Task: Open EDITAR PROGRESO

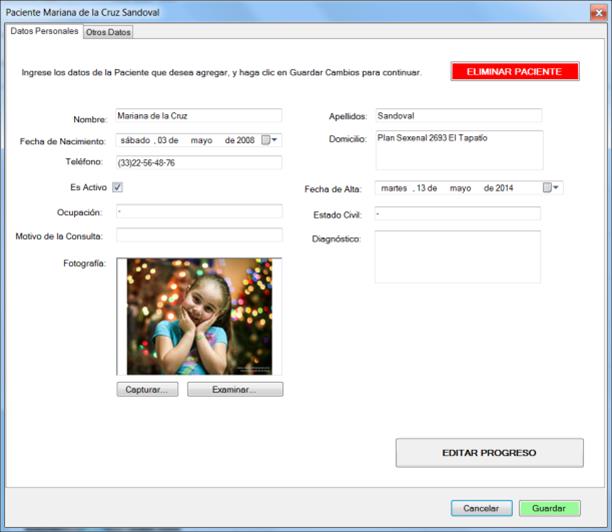Action: (489, 453)
